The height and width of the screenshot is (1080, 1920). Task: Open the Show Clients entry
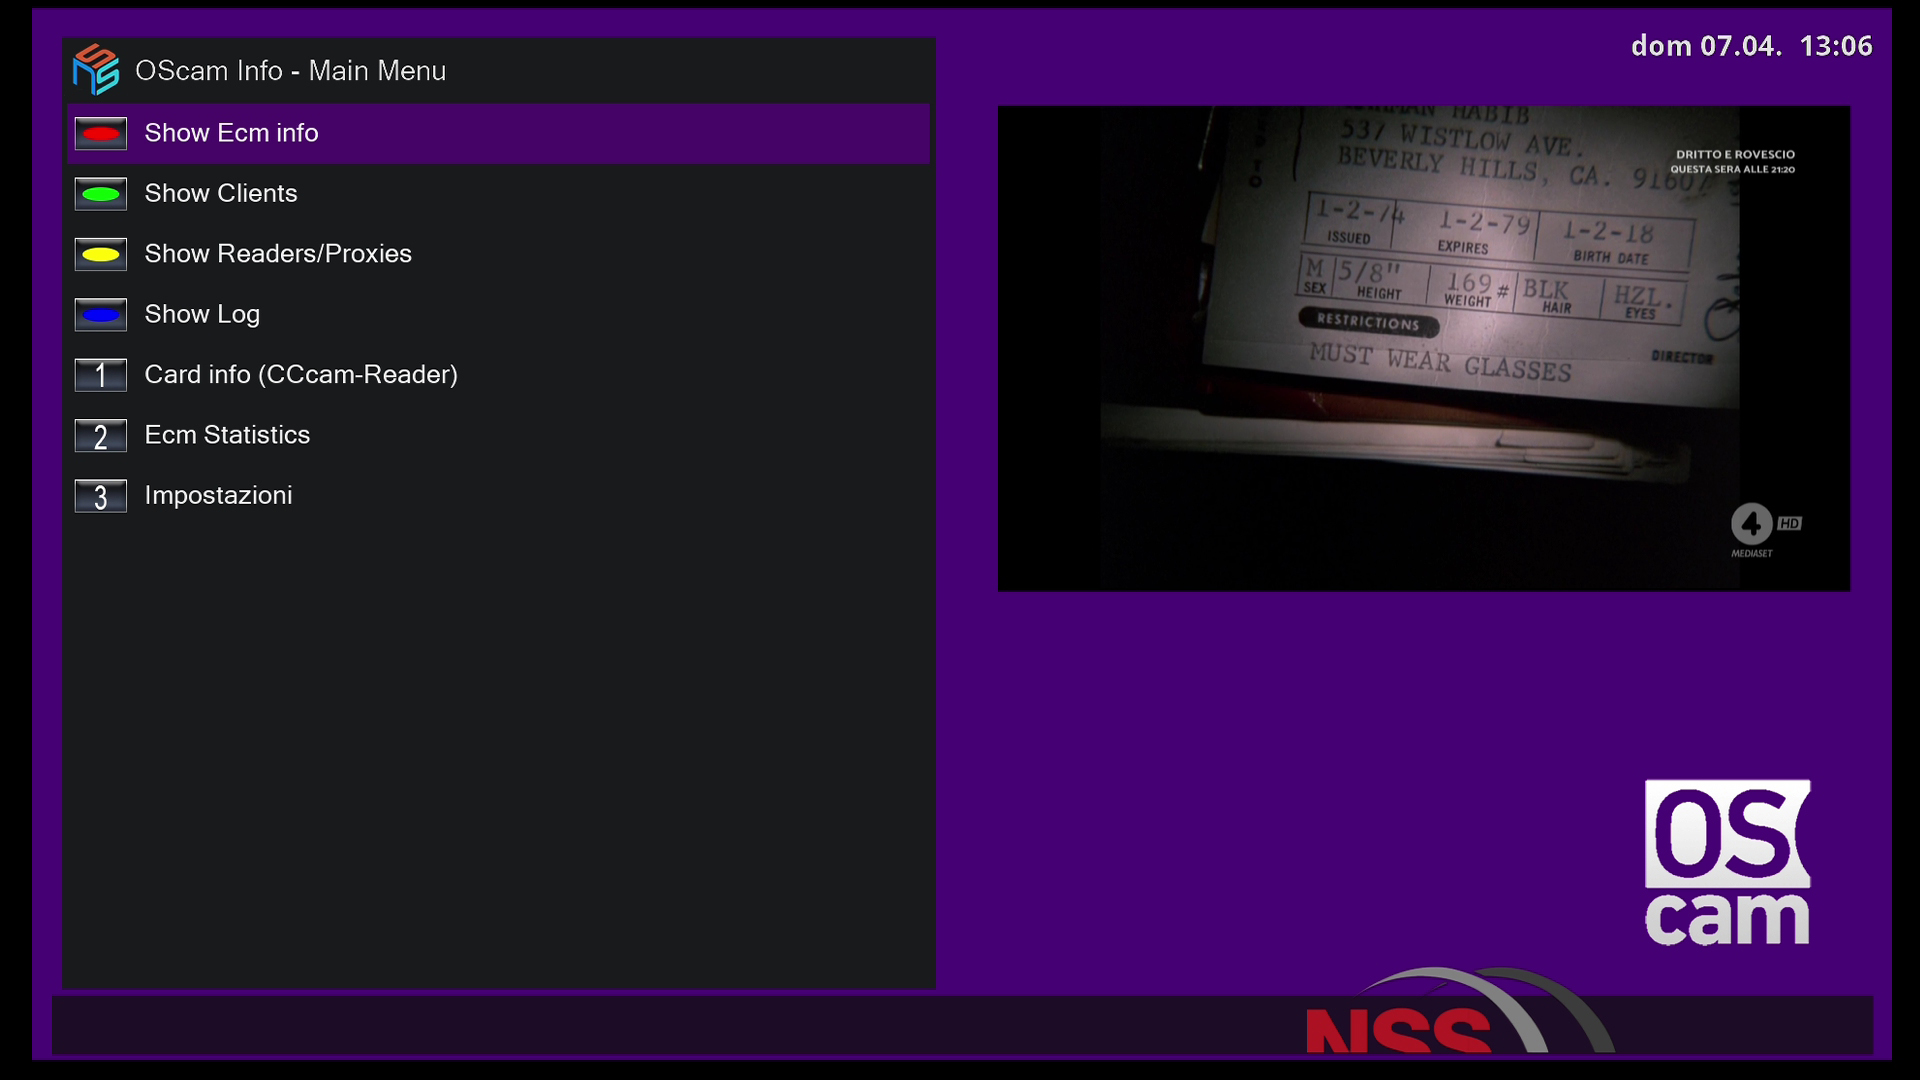pyautogui.click(x=221, y=193)
